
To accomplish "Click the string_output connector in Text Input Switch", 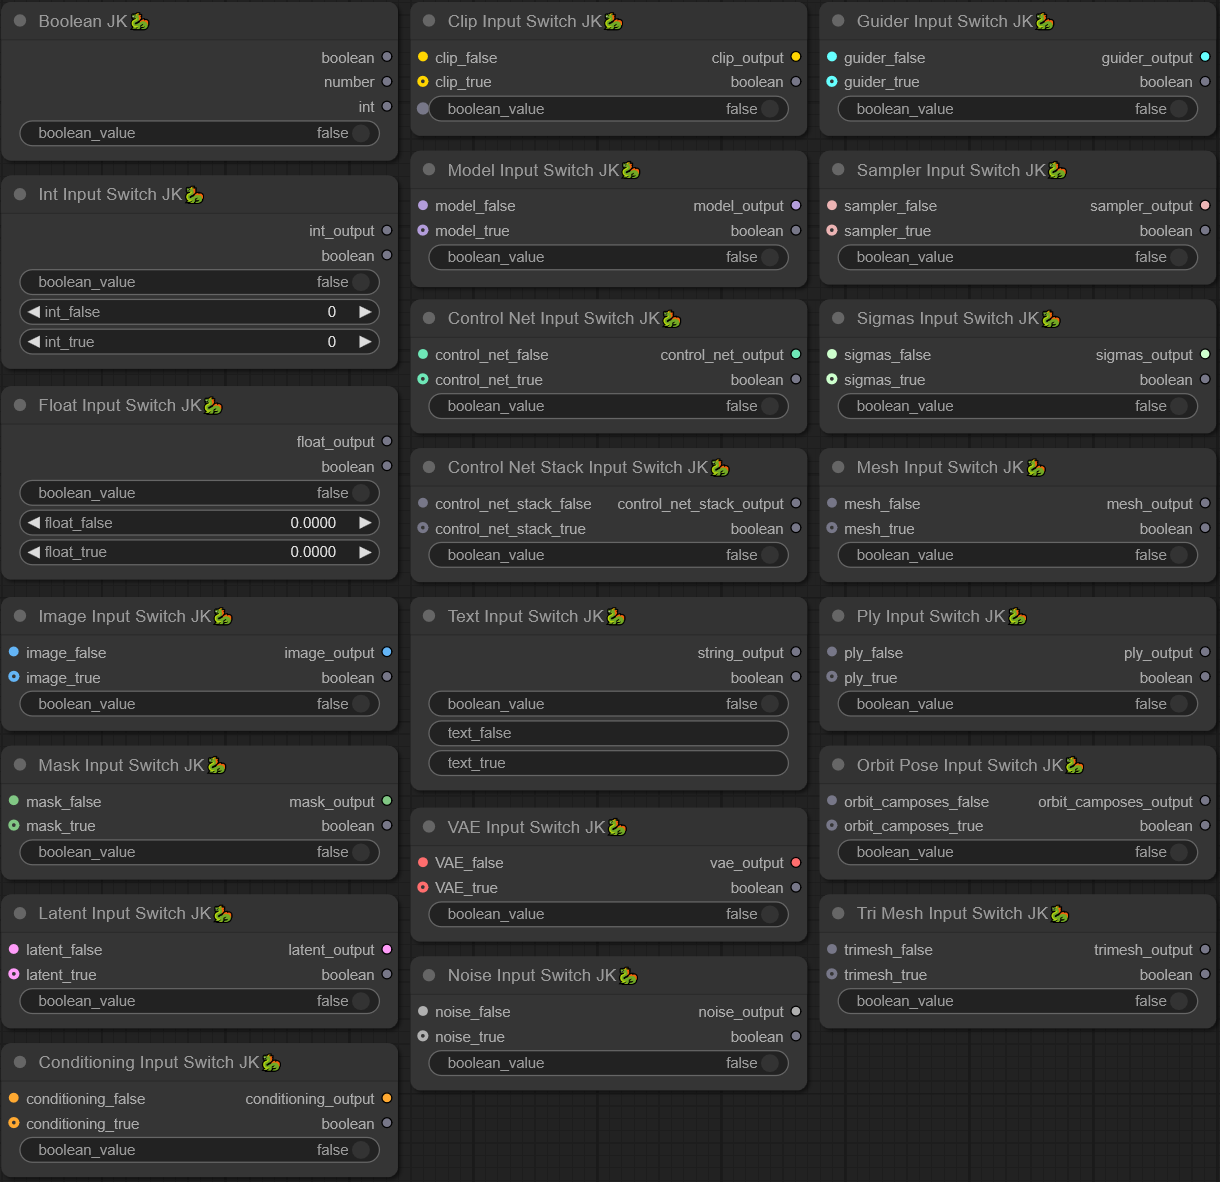I will 796,652.
